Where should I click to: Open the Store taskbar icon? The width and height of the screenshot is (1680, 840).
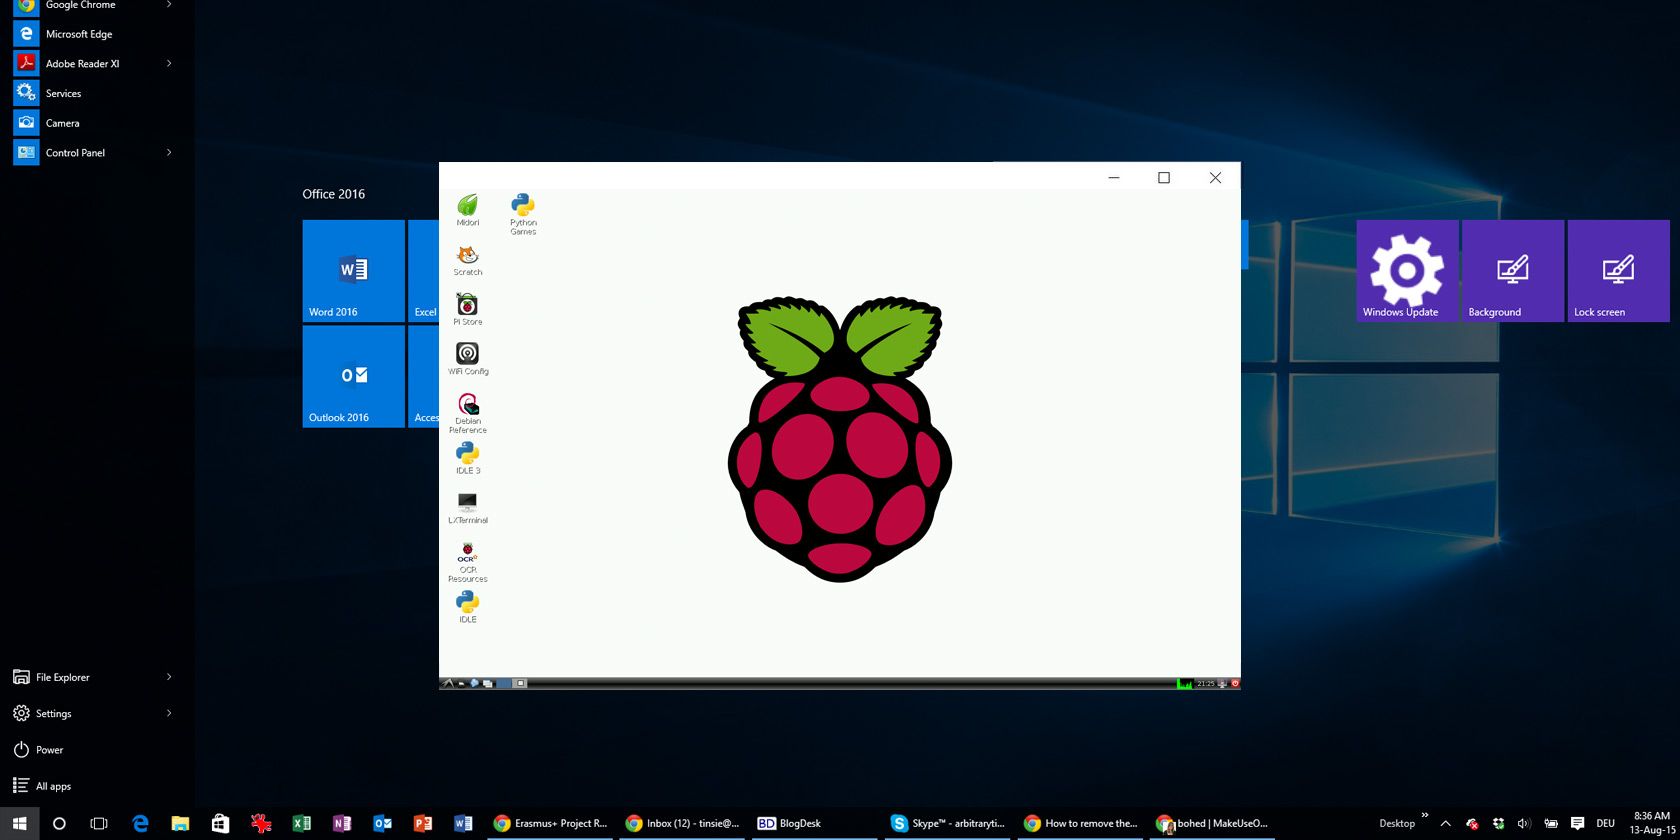[220, 824]
